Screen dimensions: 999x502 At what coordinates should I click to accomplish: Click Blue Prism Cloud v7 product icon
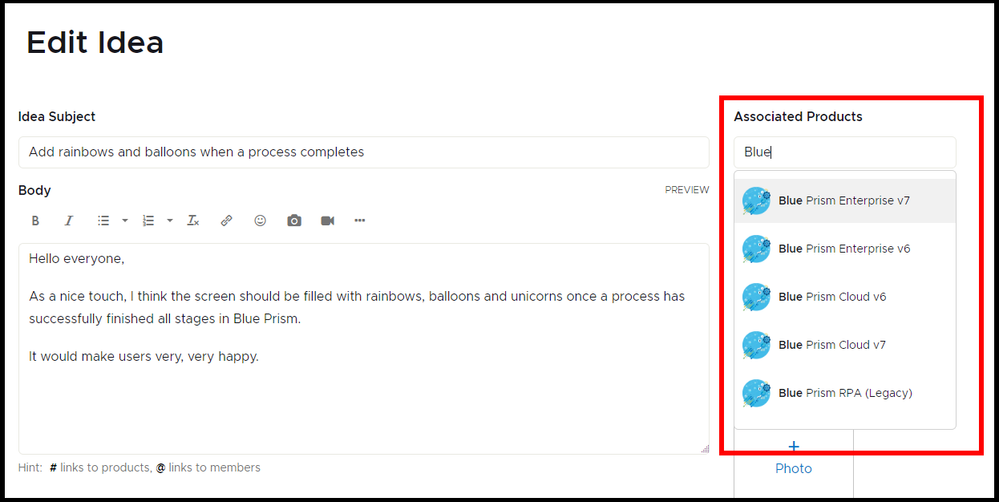(x=756, y=345)
